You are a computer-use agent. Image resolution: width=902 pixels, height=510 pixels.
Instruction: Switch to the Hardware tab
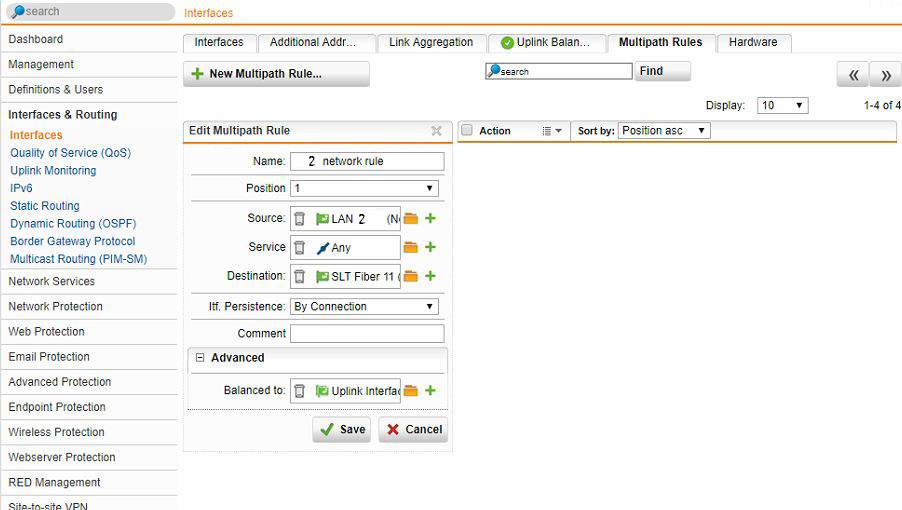click(753, 43)
